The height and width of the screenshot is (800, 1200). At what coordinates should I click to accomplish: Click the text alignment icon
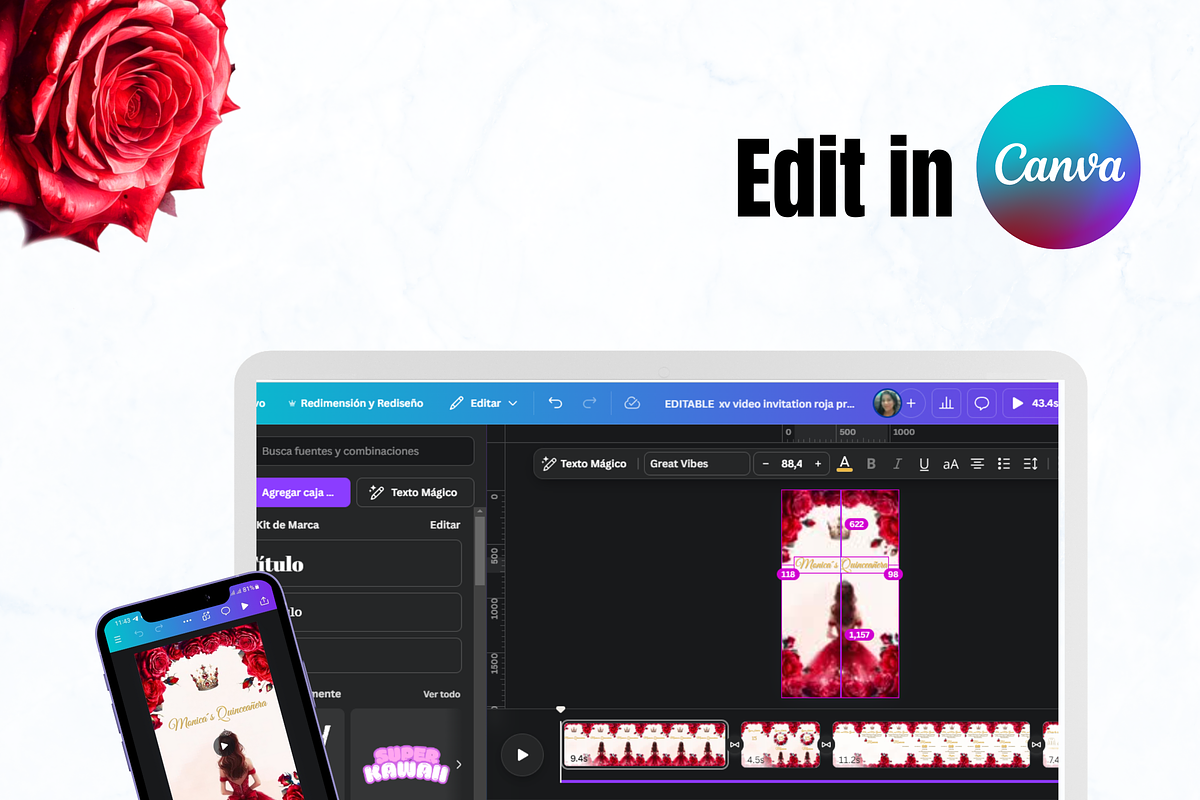pos(977,463)
